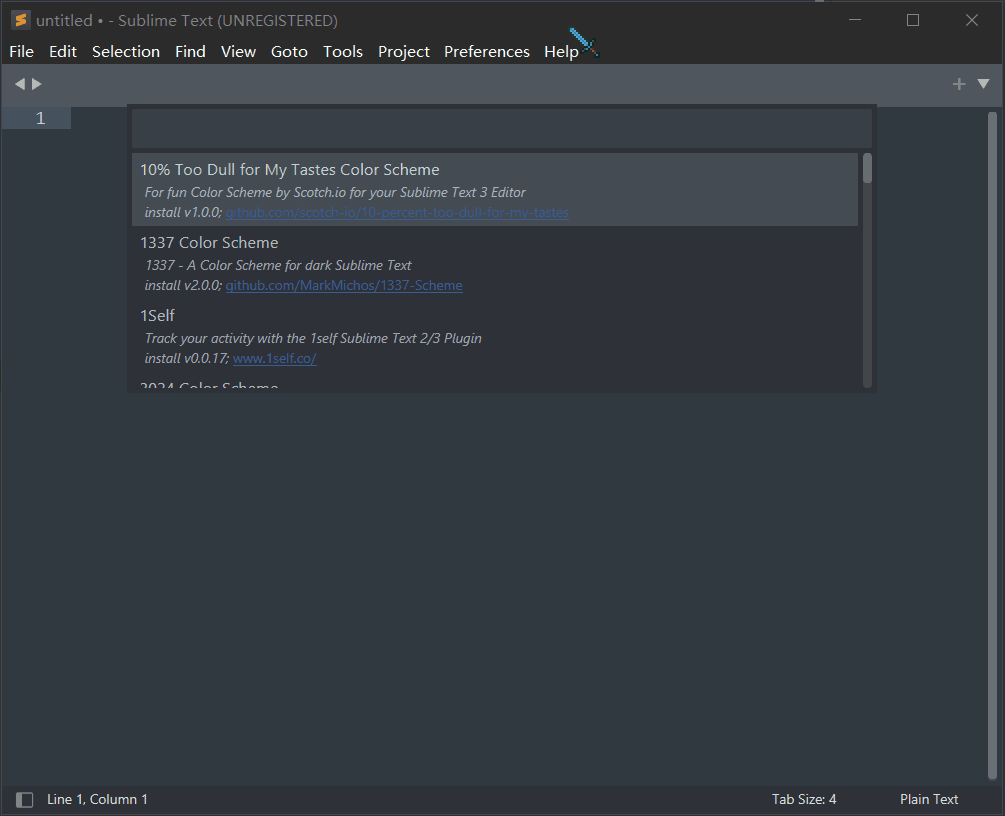This screenshot has width=1005, height=816.
Task: Open the Find menu
Action: [x=190, y=51]
